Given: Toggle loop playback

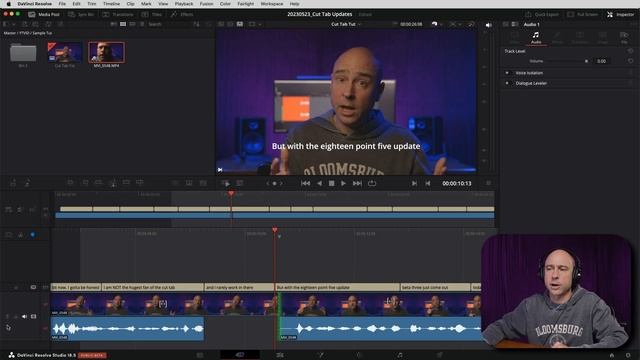Looking at the screenshot, I should coord(372,184).
